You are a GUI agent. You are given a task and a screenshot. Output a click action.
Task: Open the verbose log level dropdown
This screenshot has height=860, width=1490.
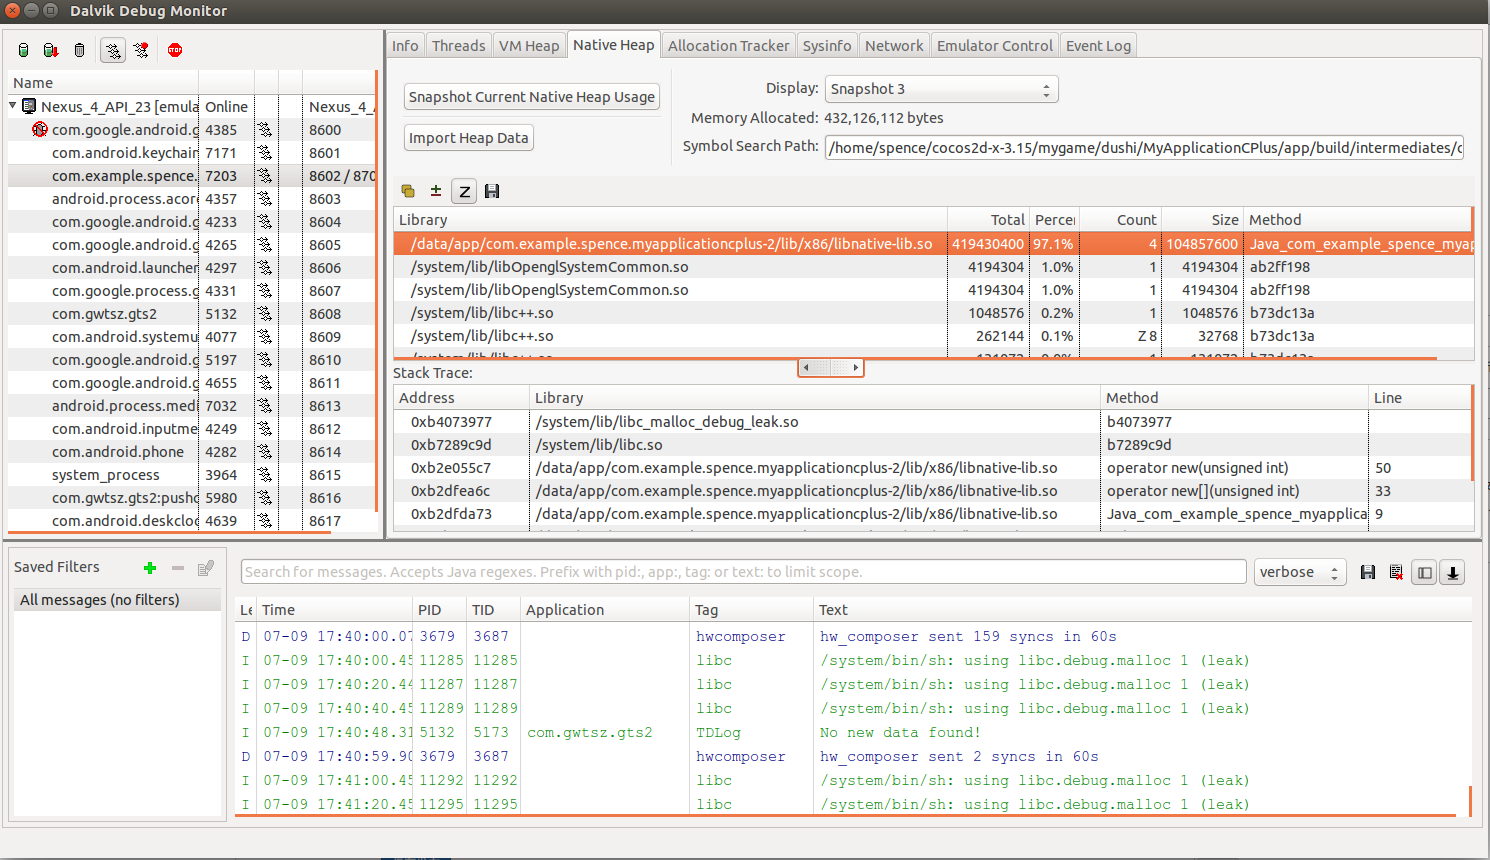click(1299, 572)
